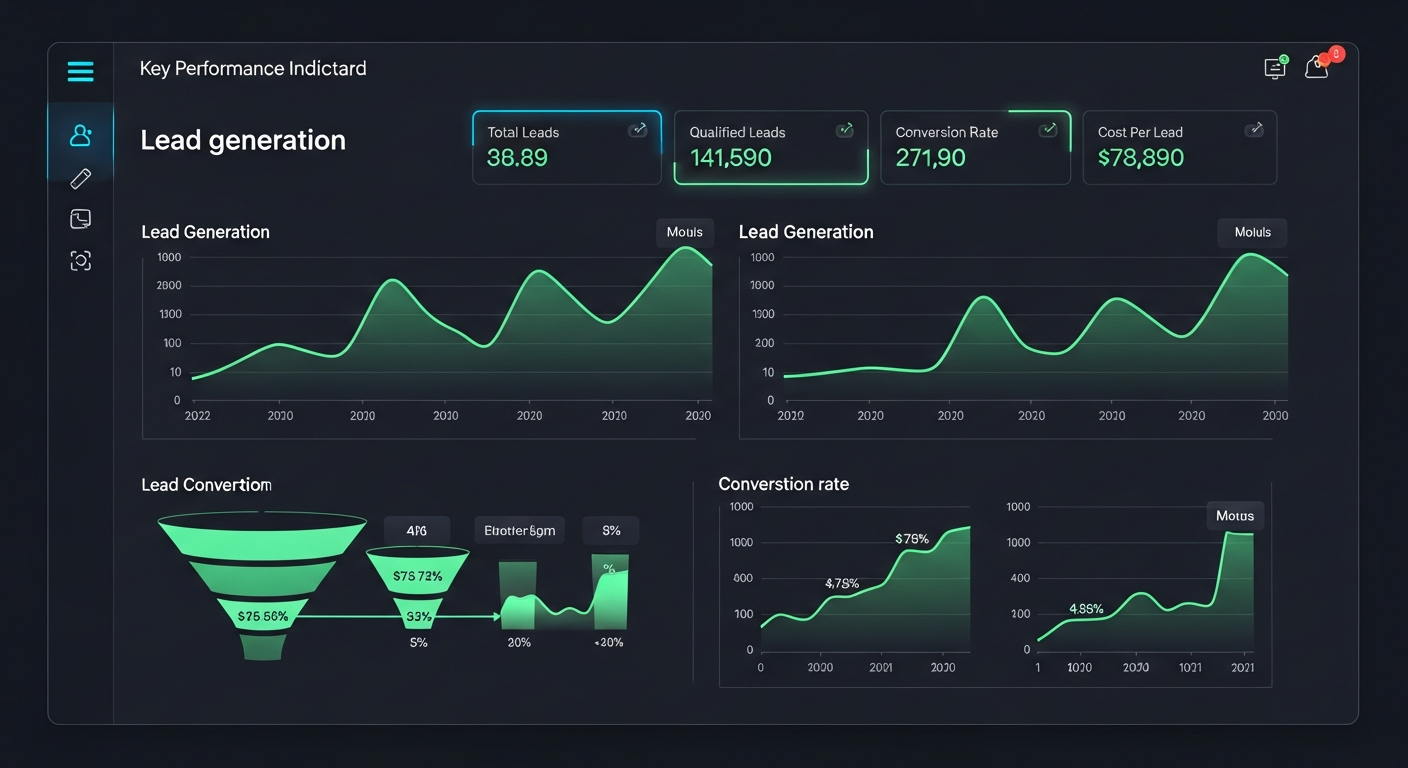Toggle the checkmark on Conversion Rate card

click(1048, 129)
